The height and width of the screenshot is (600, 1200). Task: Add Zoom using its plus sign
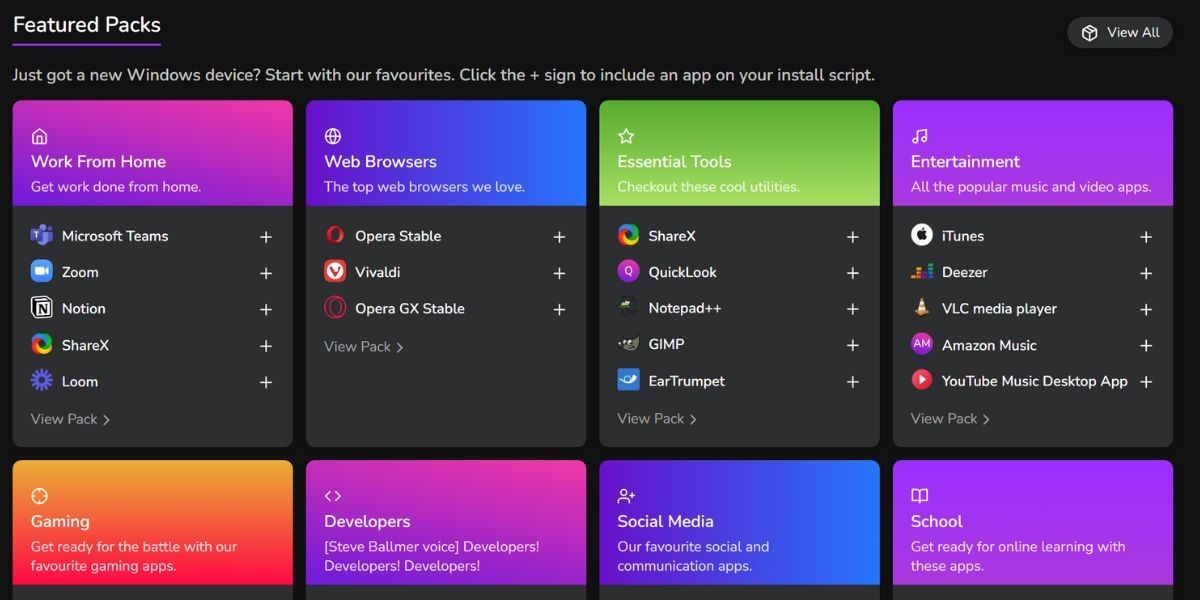[266, 273]
